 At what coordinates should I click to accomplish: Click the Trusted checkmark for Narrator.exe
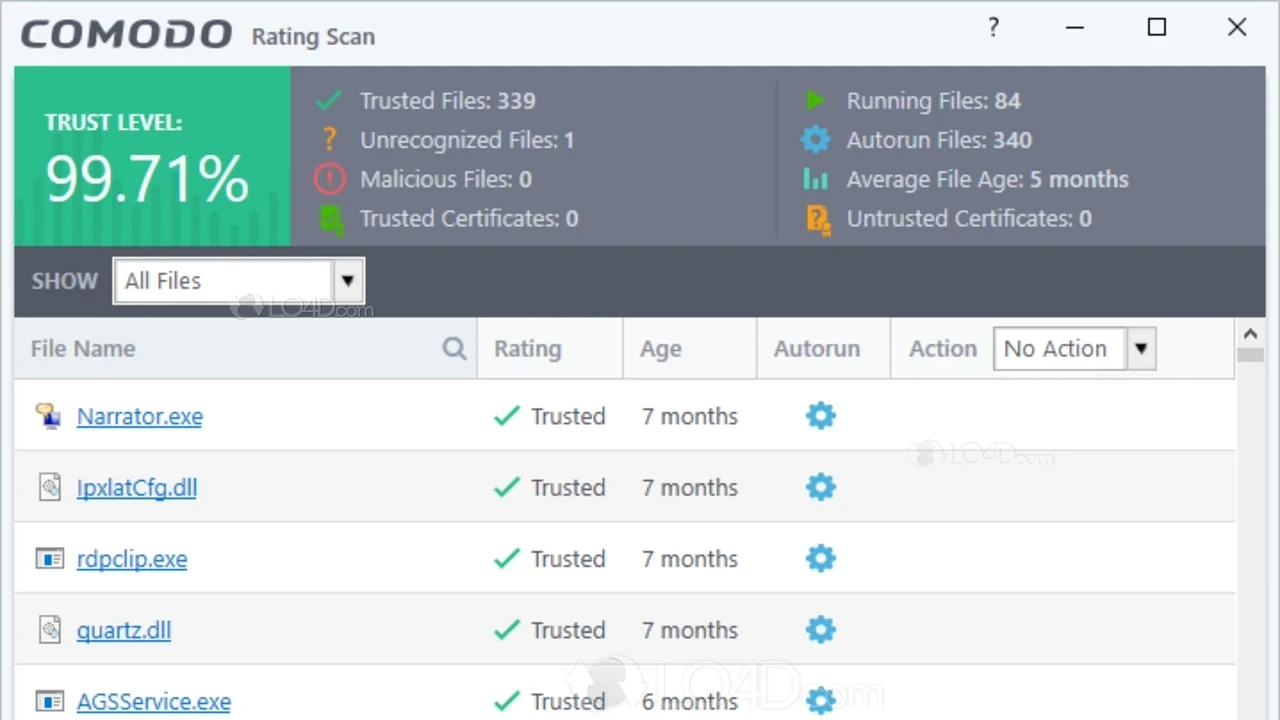click(507, 416)
